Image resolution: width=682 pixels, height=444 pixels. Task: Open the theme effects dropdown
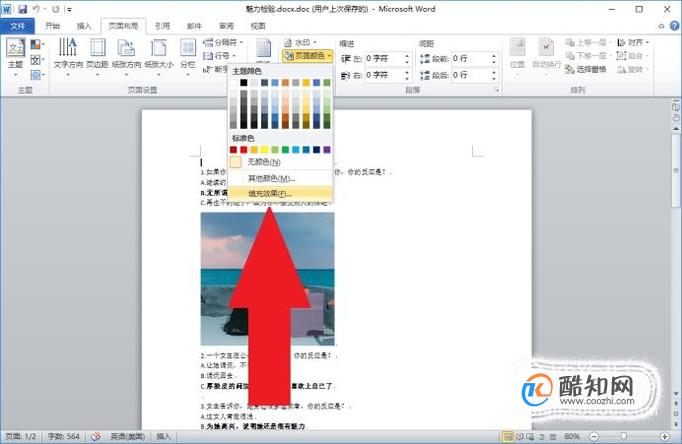(x=37, y=75)
